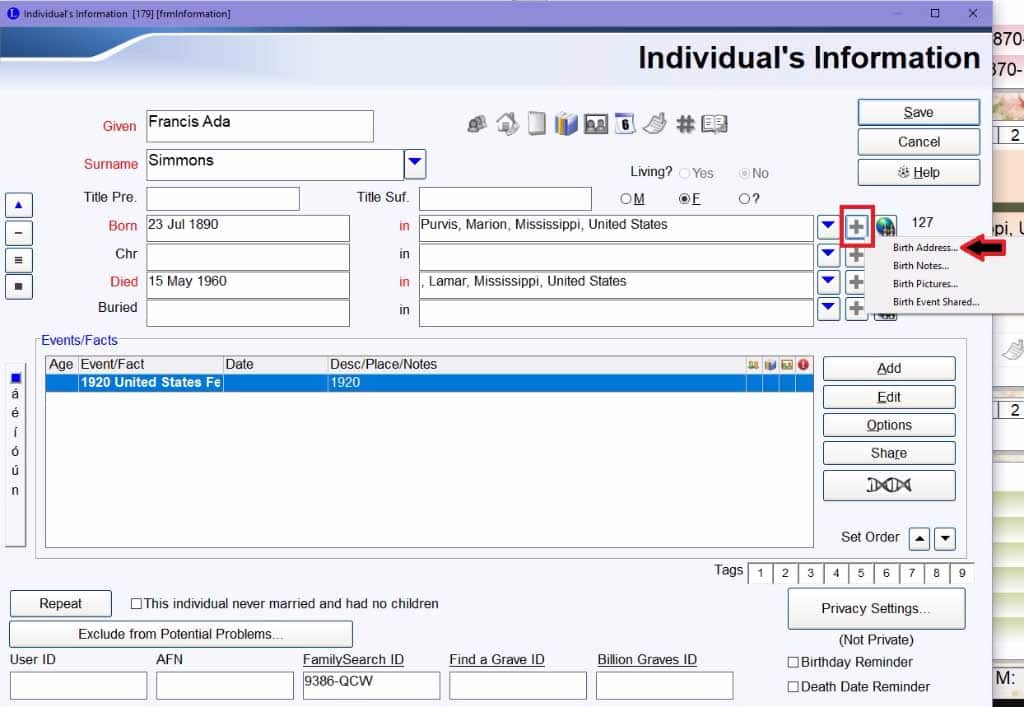Image resolution: width=1024 pixels, height=707 pixels.
Task: Click the Repeat button
Action: click(61, 604)
